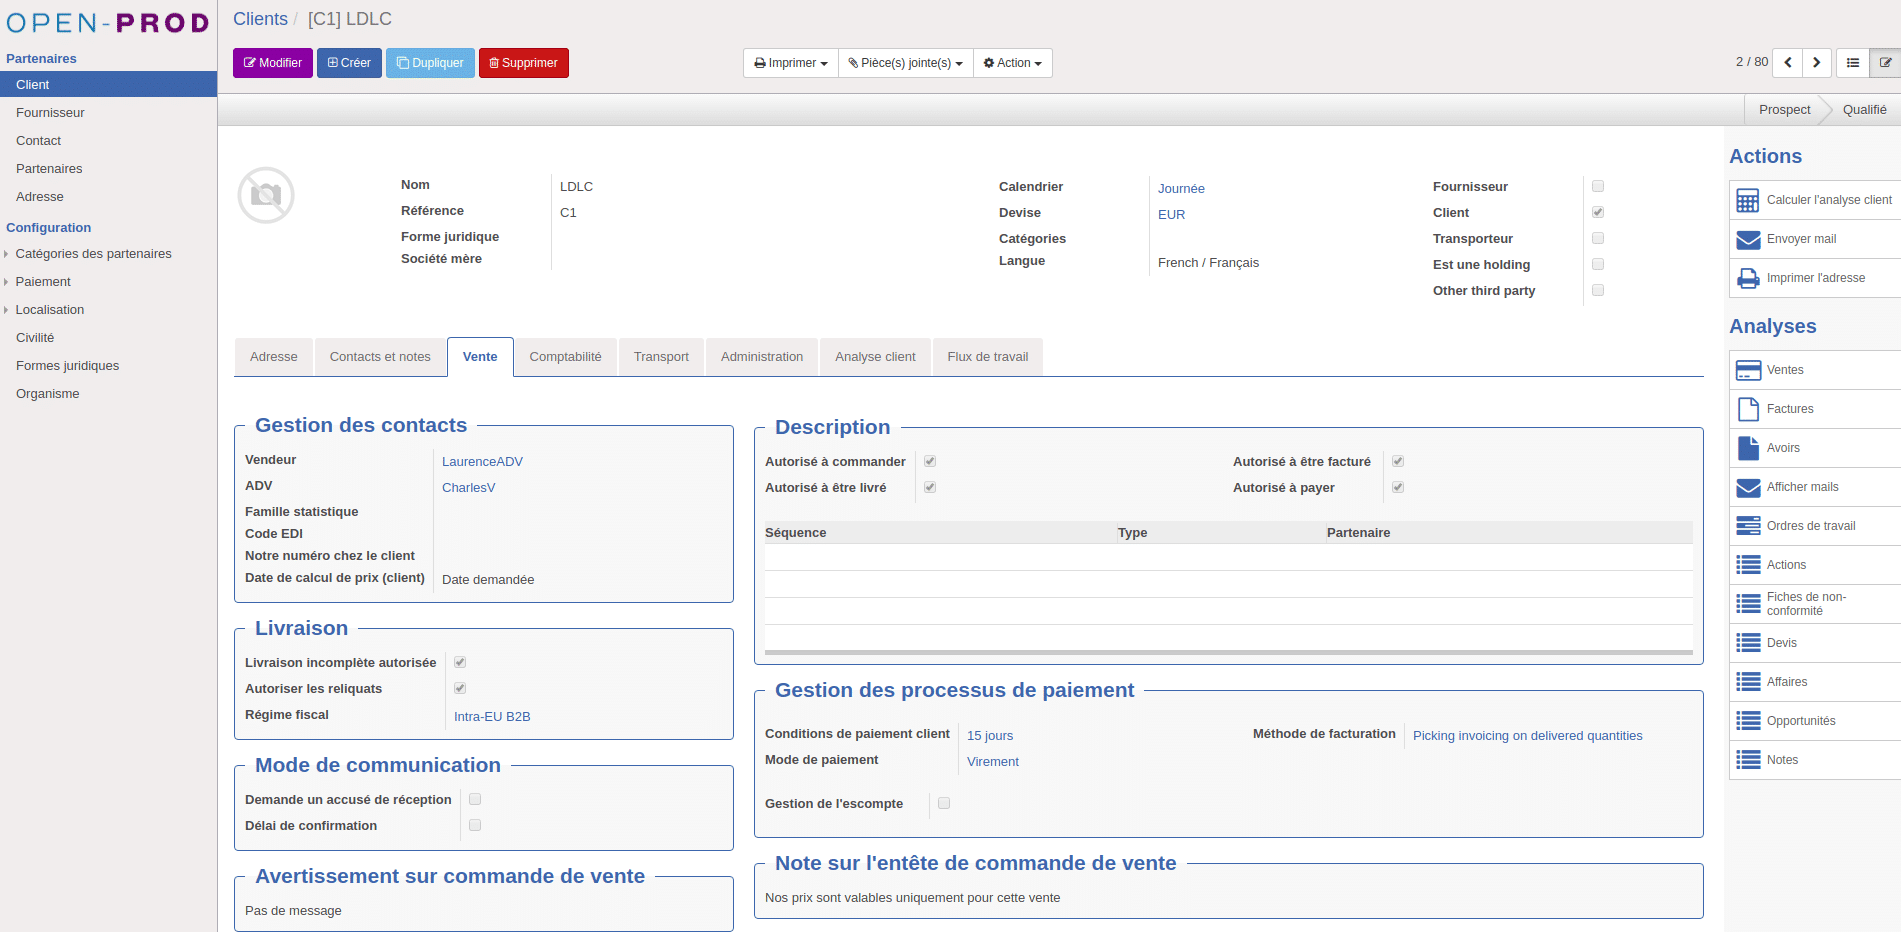Switch to list view icon

coord(1852,63)
